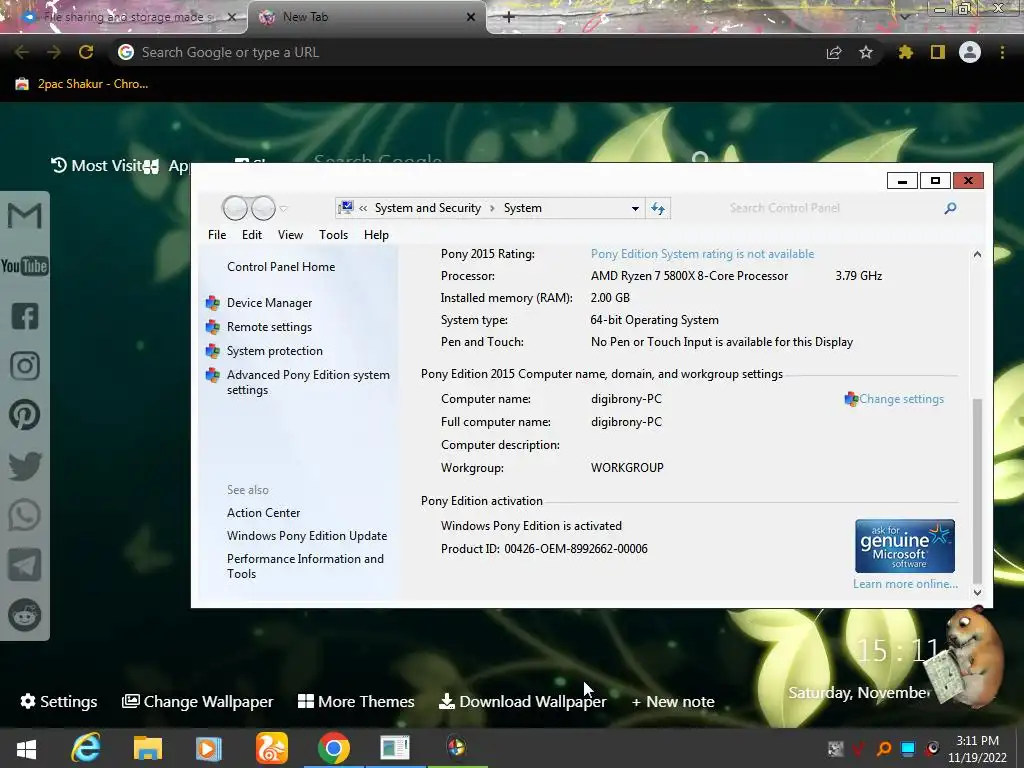
Task: Open Chrome side panel icon
Action: click(x=938, y=52)
